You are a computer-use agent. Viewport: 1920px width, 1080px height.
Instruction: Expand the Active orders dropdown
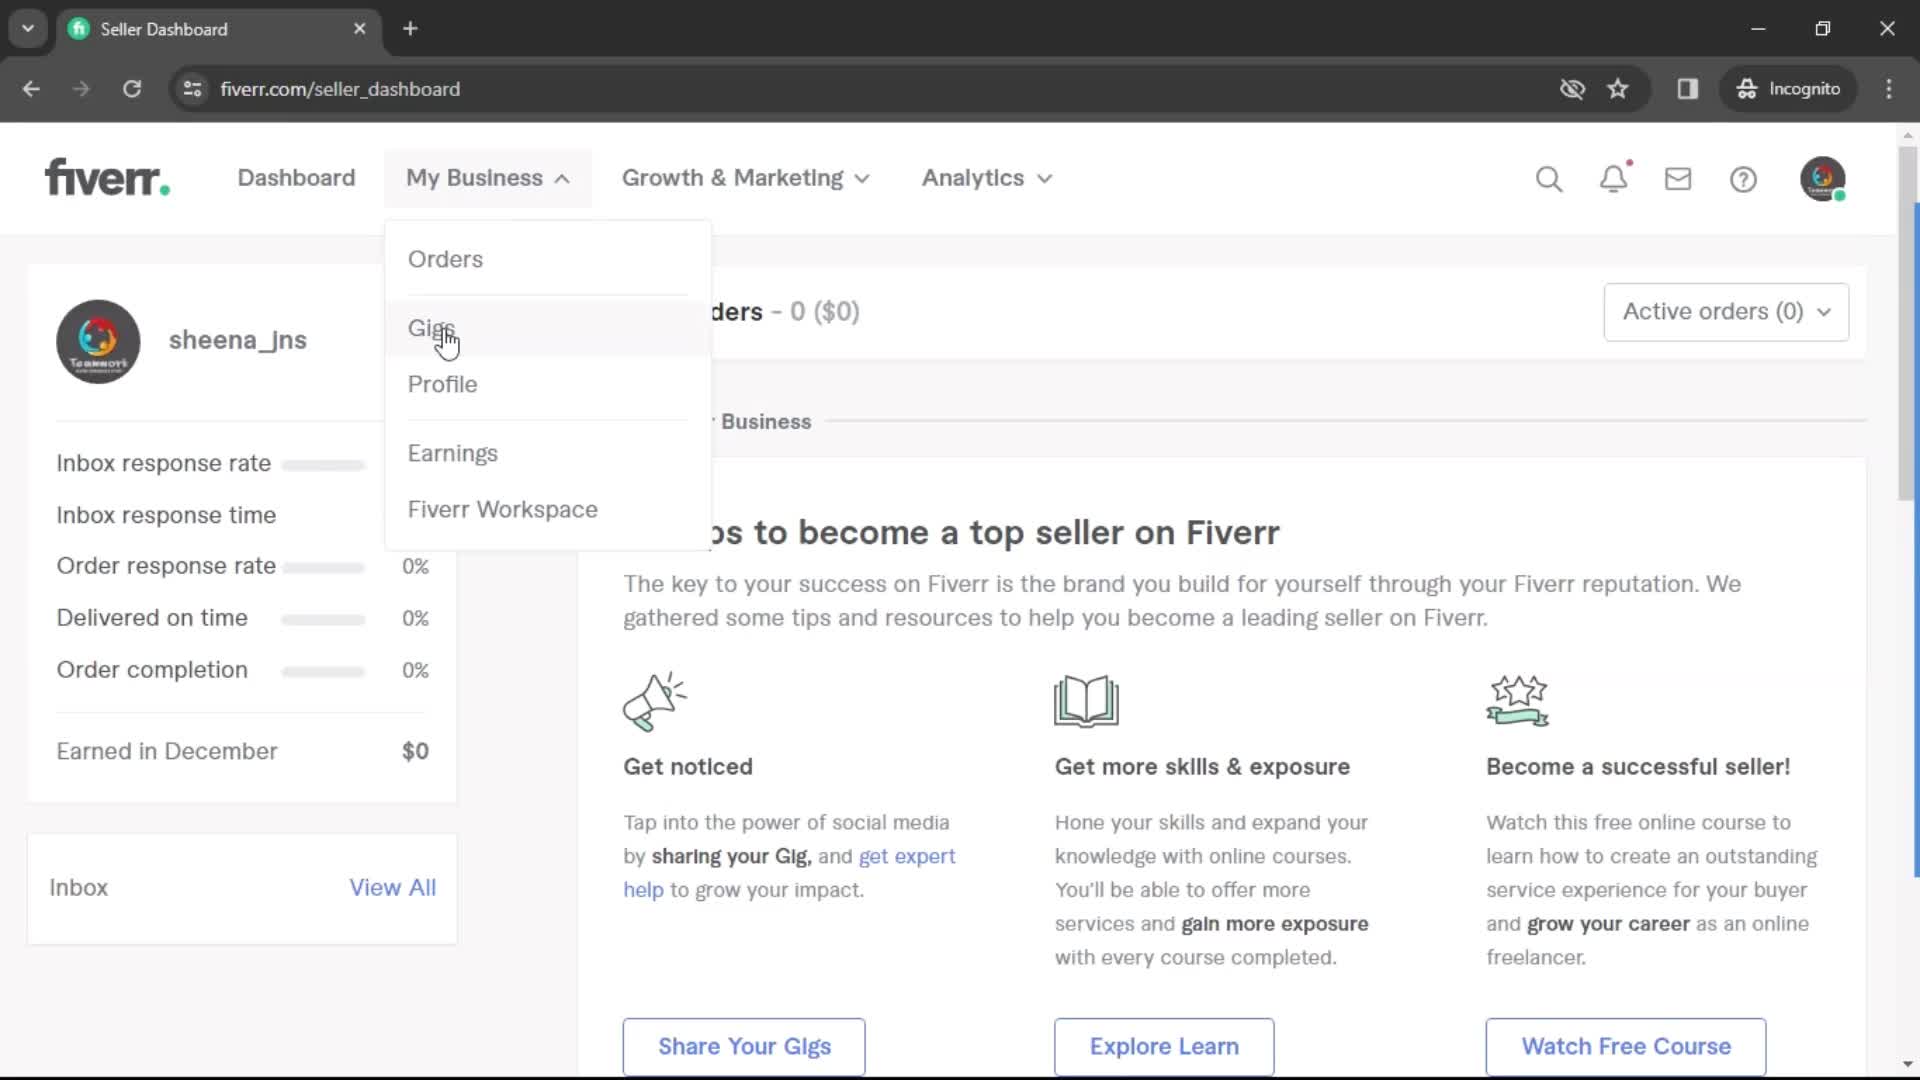click(1726, 311)
